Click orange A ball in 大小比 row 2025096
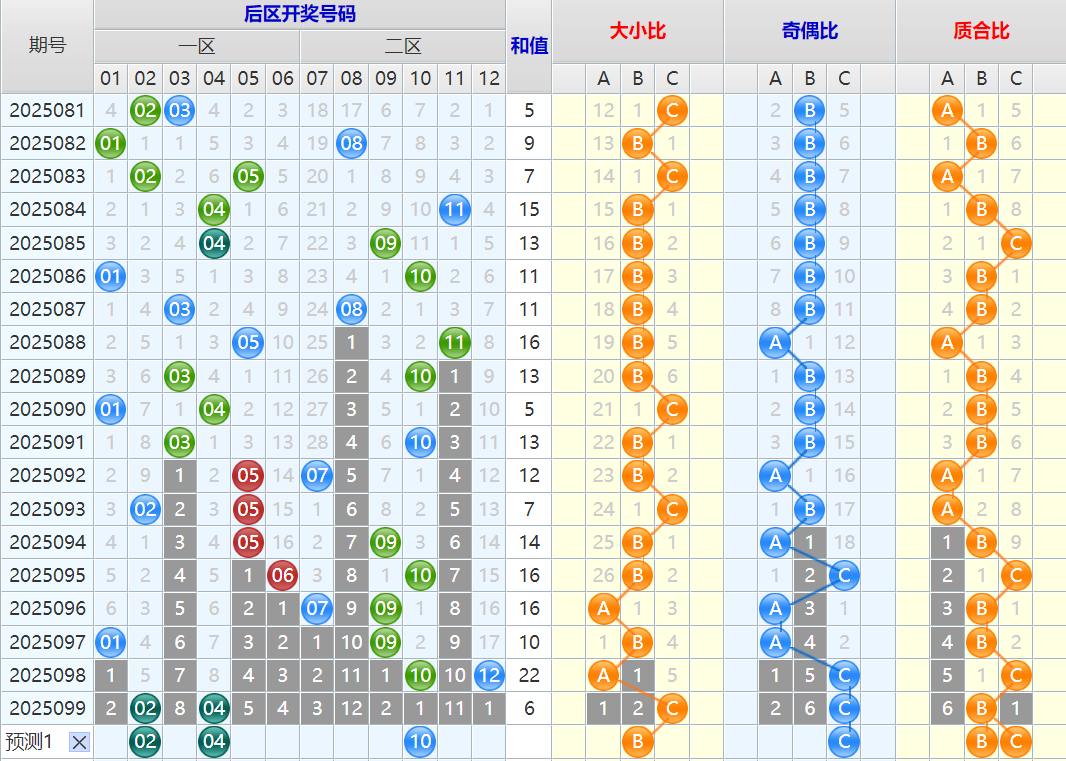1066x761 pixels. pos(604,609)
